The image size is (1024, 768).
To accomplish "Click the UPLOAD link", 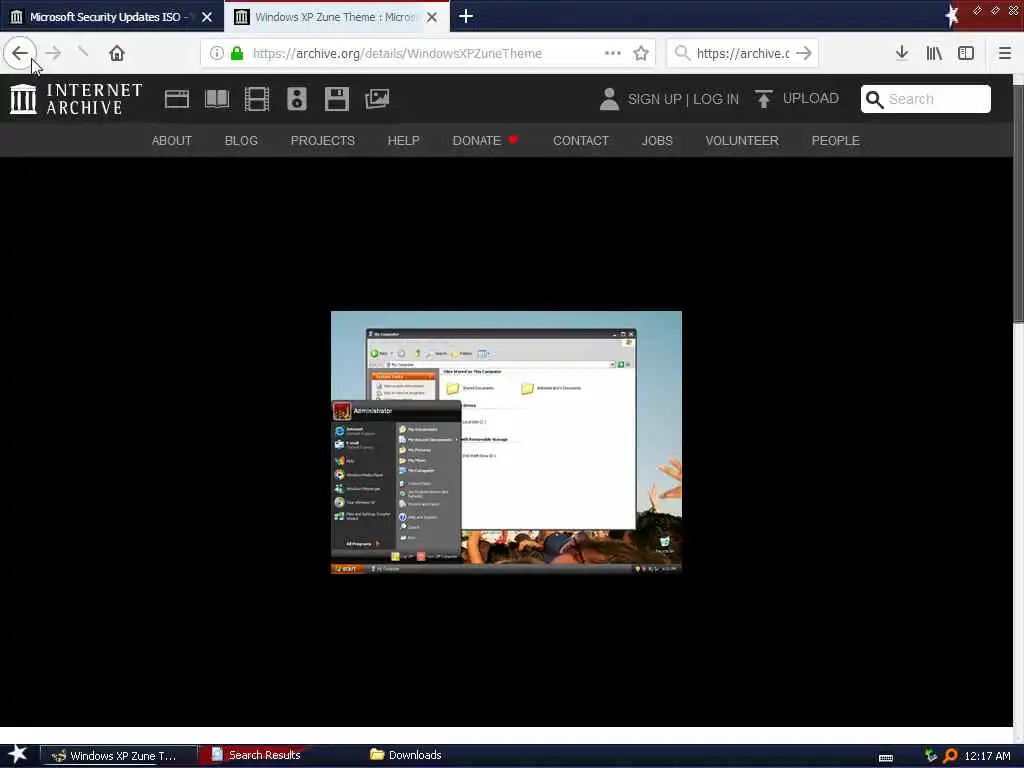I will point(810,99).
